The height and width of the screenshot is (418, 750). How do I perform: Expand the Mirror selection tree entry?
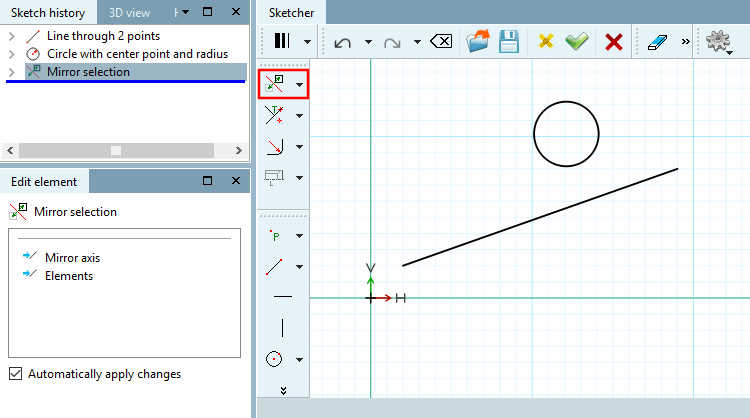click(x=11, y=72)
